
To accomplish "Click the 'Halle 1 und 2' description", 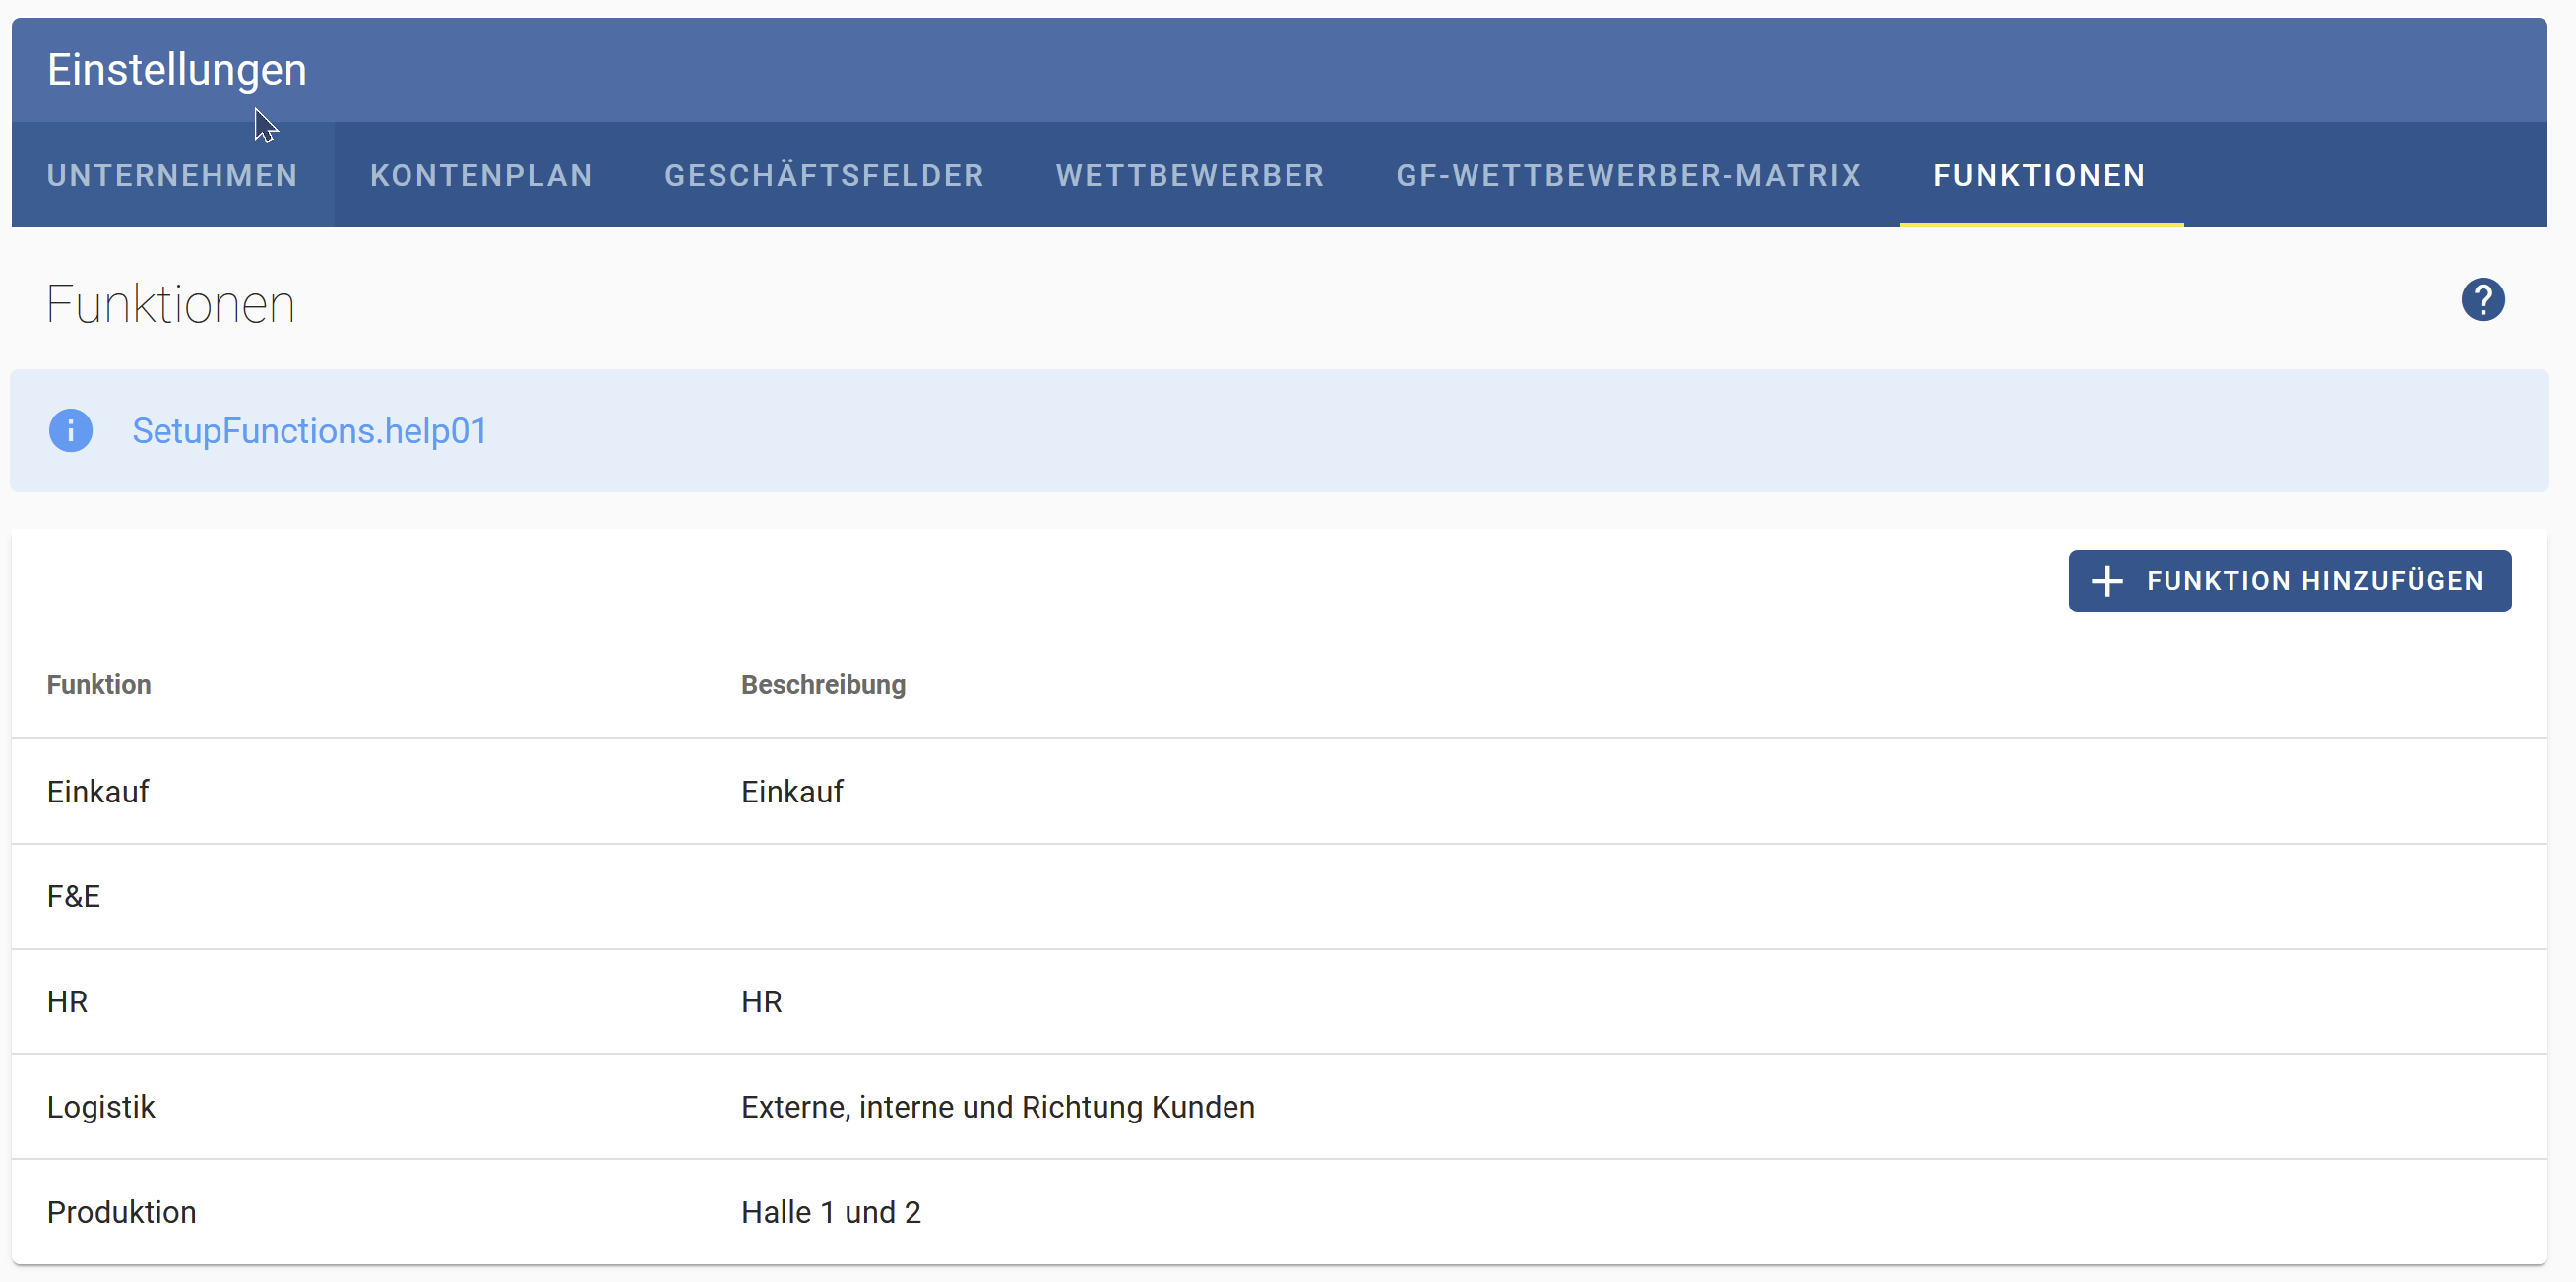I will pyautogui.click(x=831, y=1212).
